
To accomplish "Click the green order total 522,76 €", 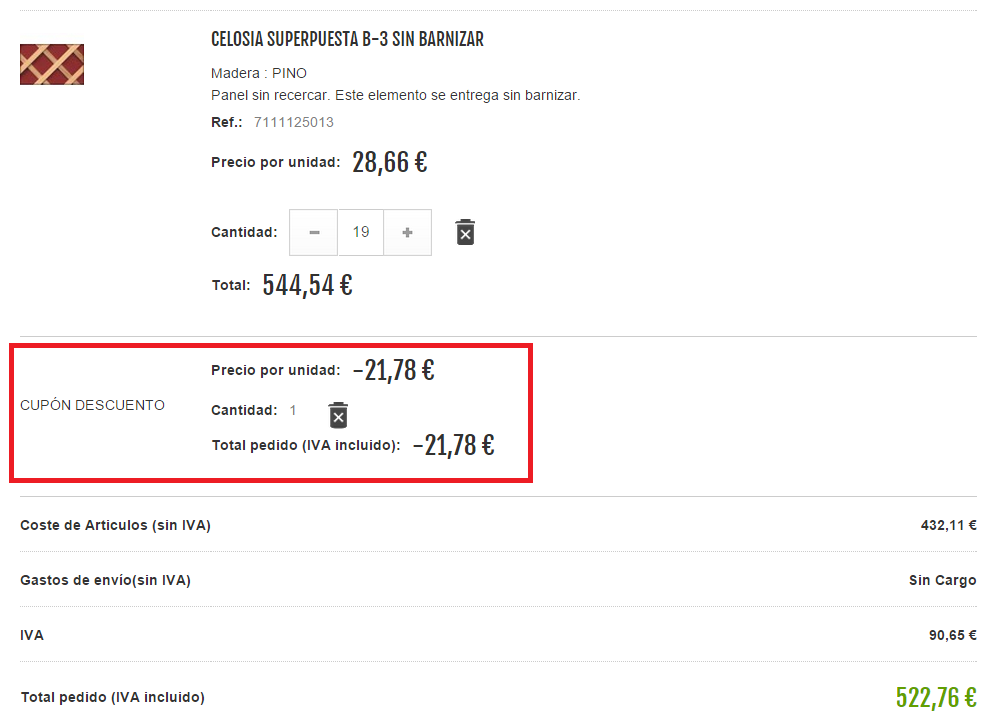I will pyautogui.click(x=936, y=697).
